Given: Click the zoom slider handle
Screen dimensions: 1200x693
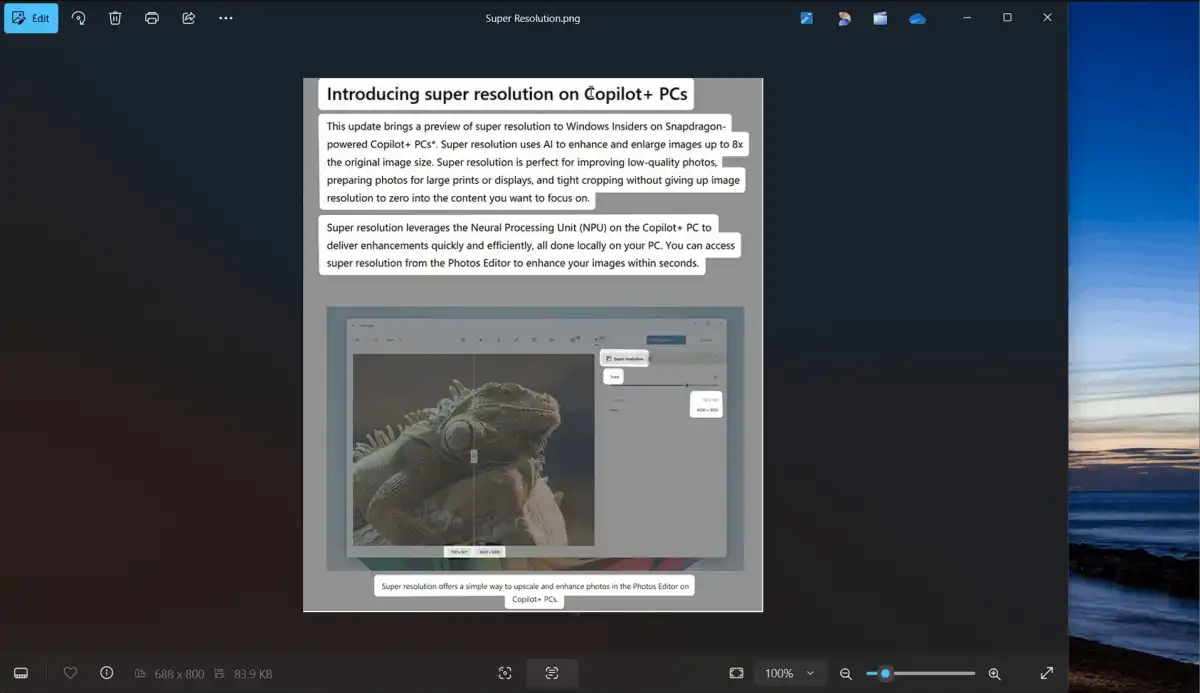Looking at the screenshot, I should click(x=885, y=674).
